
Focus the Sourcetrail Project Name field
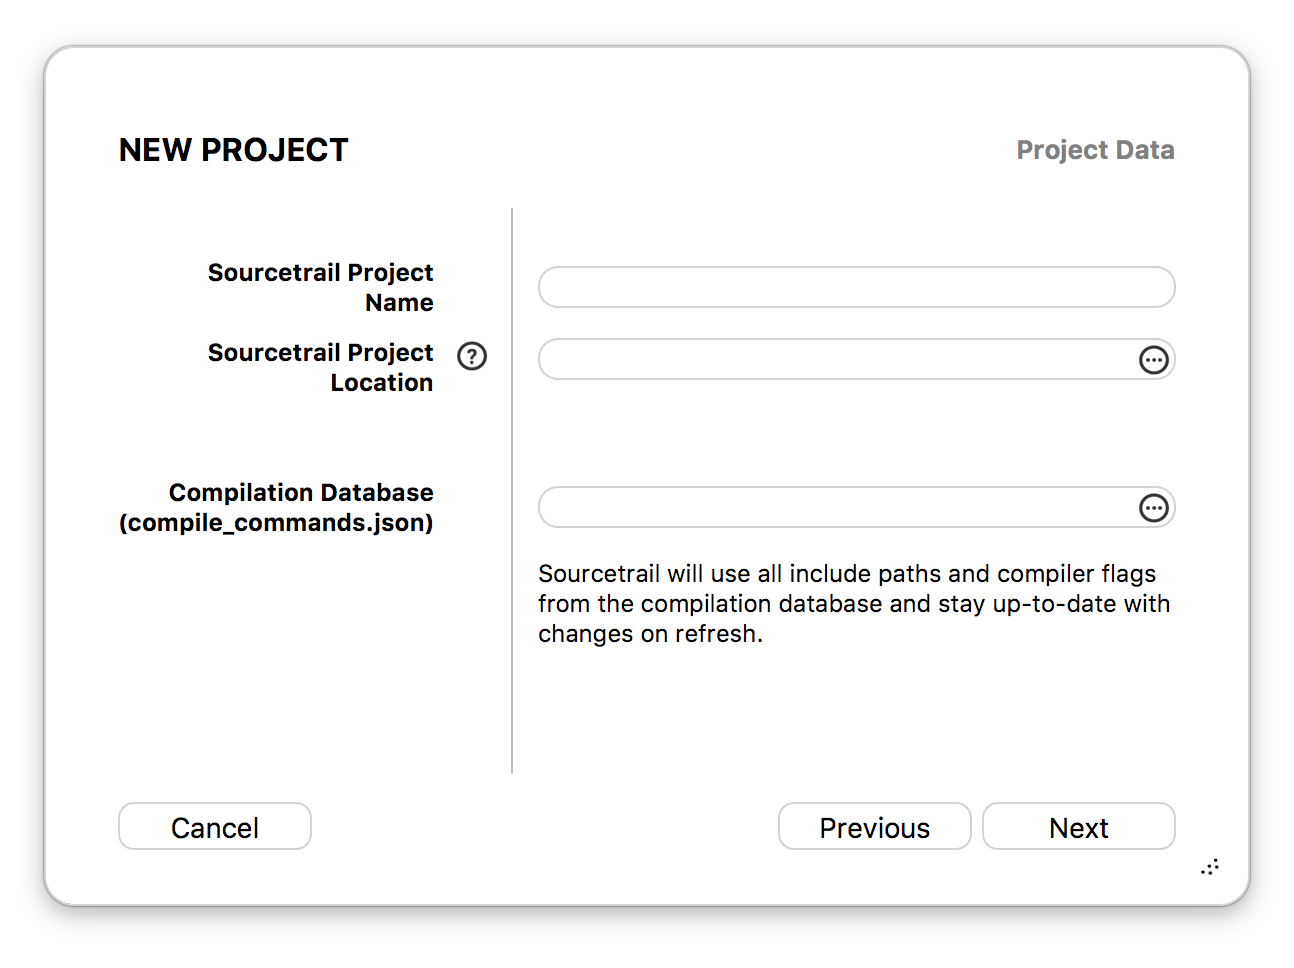click(856, 287)
